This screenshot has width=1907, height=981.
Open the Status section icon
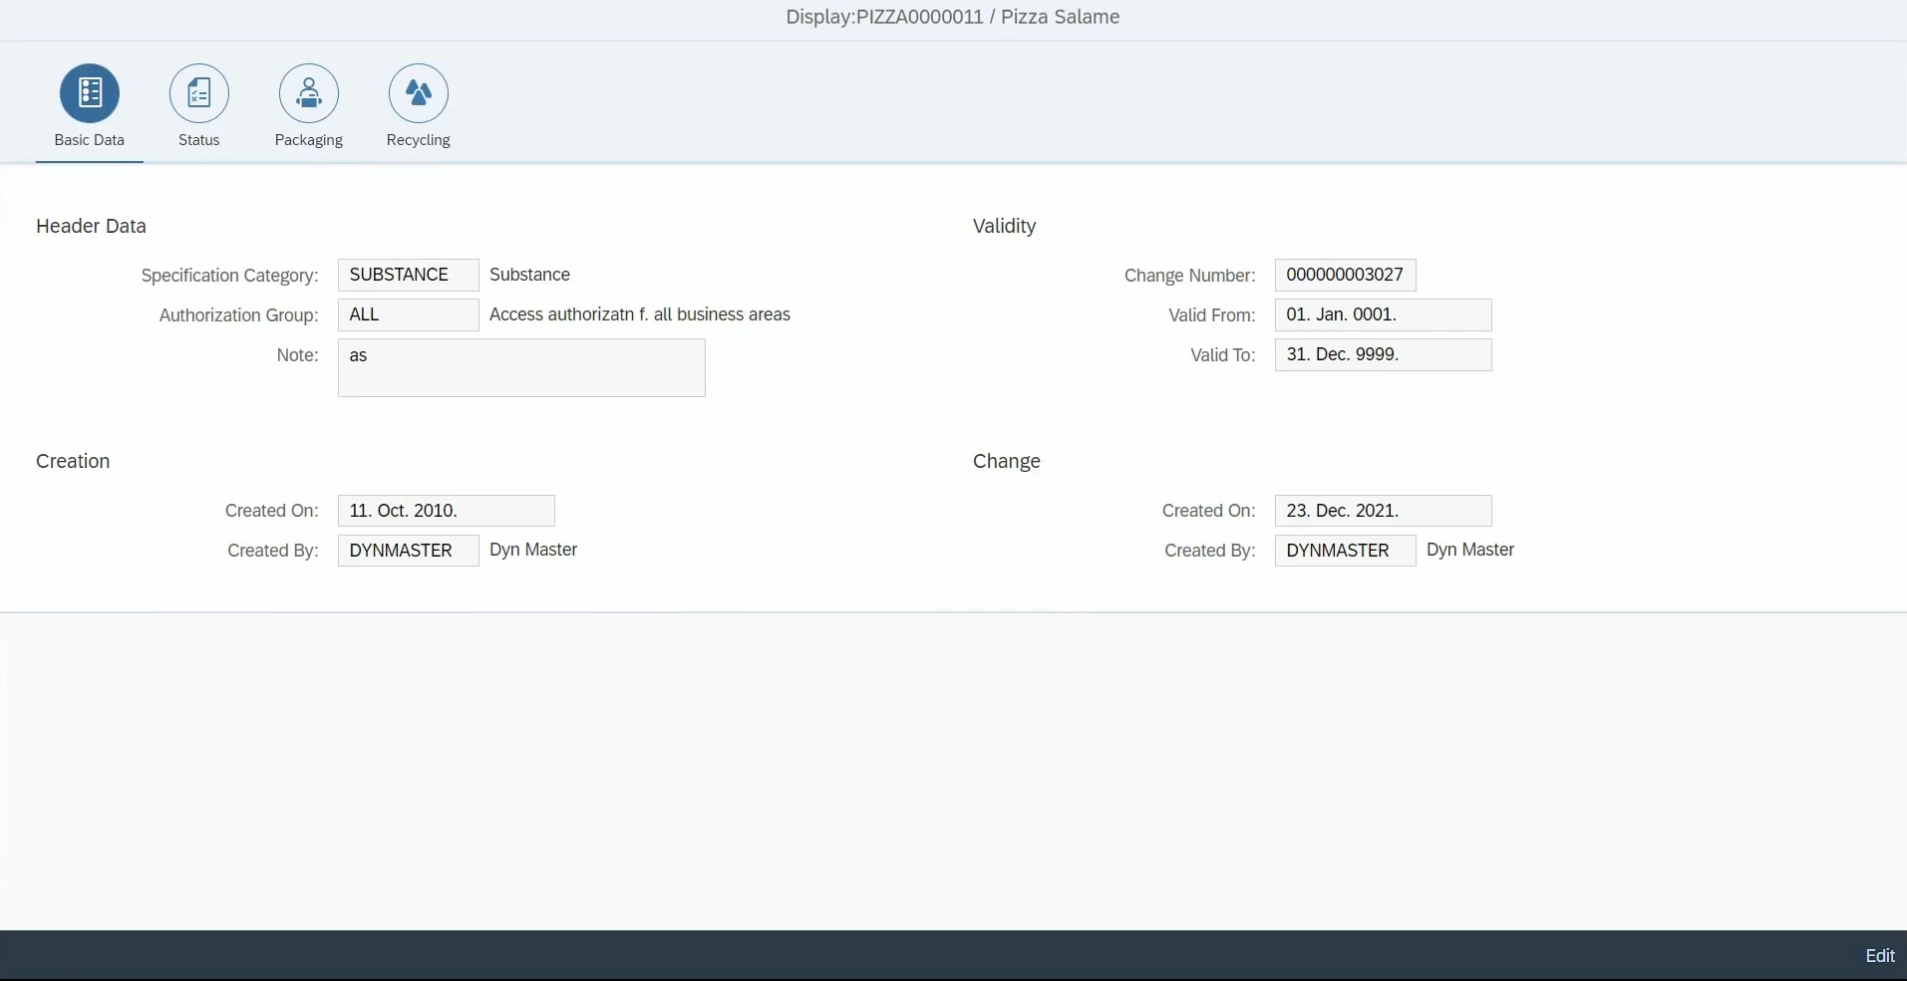click(x=199, y=93)
